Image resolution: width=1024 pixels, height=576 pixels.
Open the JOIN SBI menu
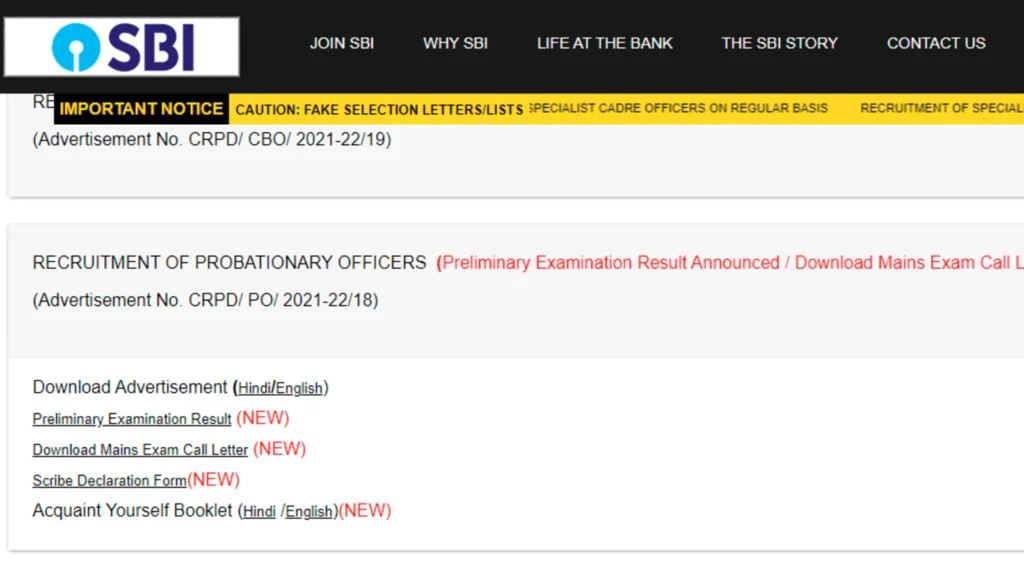(341, 43)
